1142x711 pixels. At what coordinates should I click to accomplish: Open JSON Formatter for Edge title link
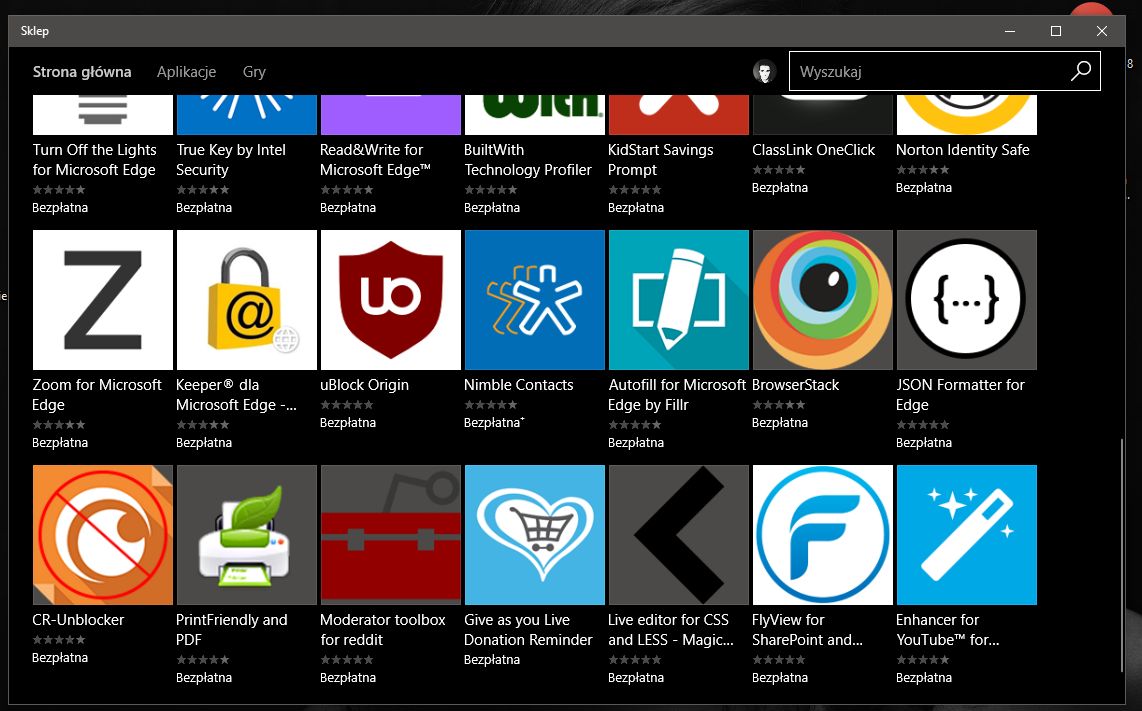coord(960,395)
